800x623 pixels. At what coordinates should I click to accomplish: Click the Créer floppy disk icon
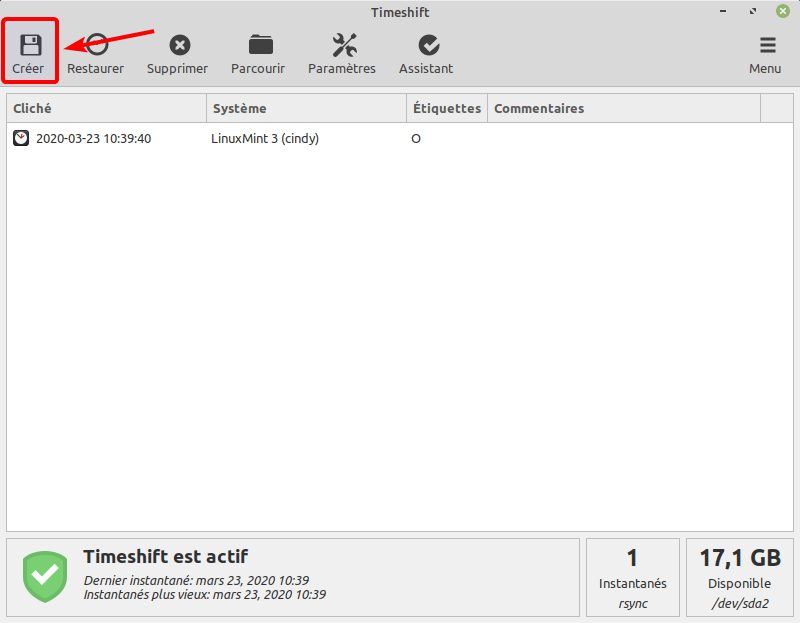click(29, 45)
